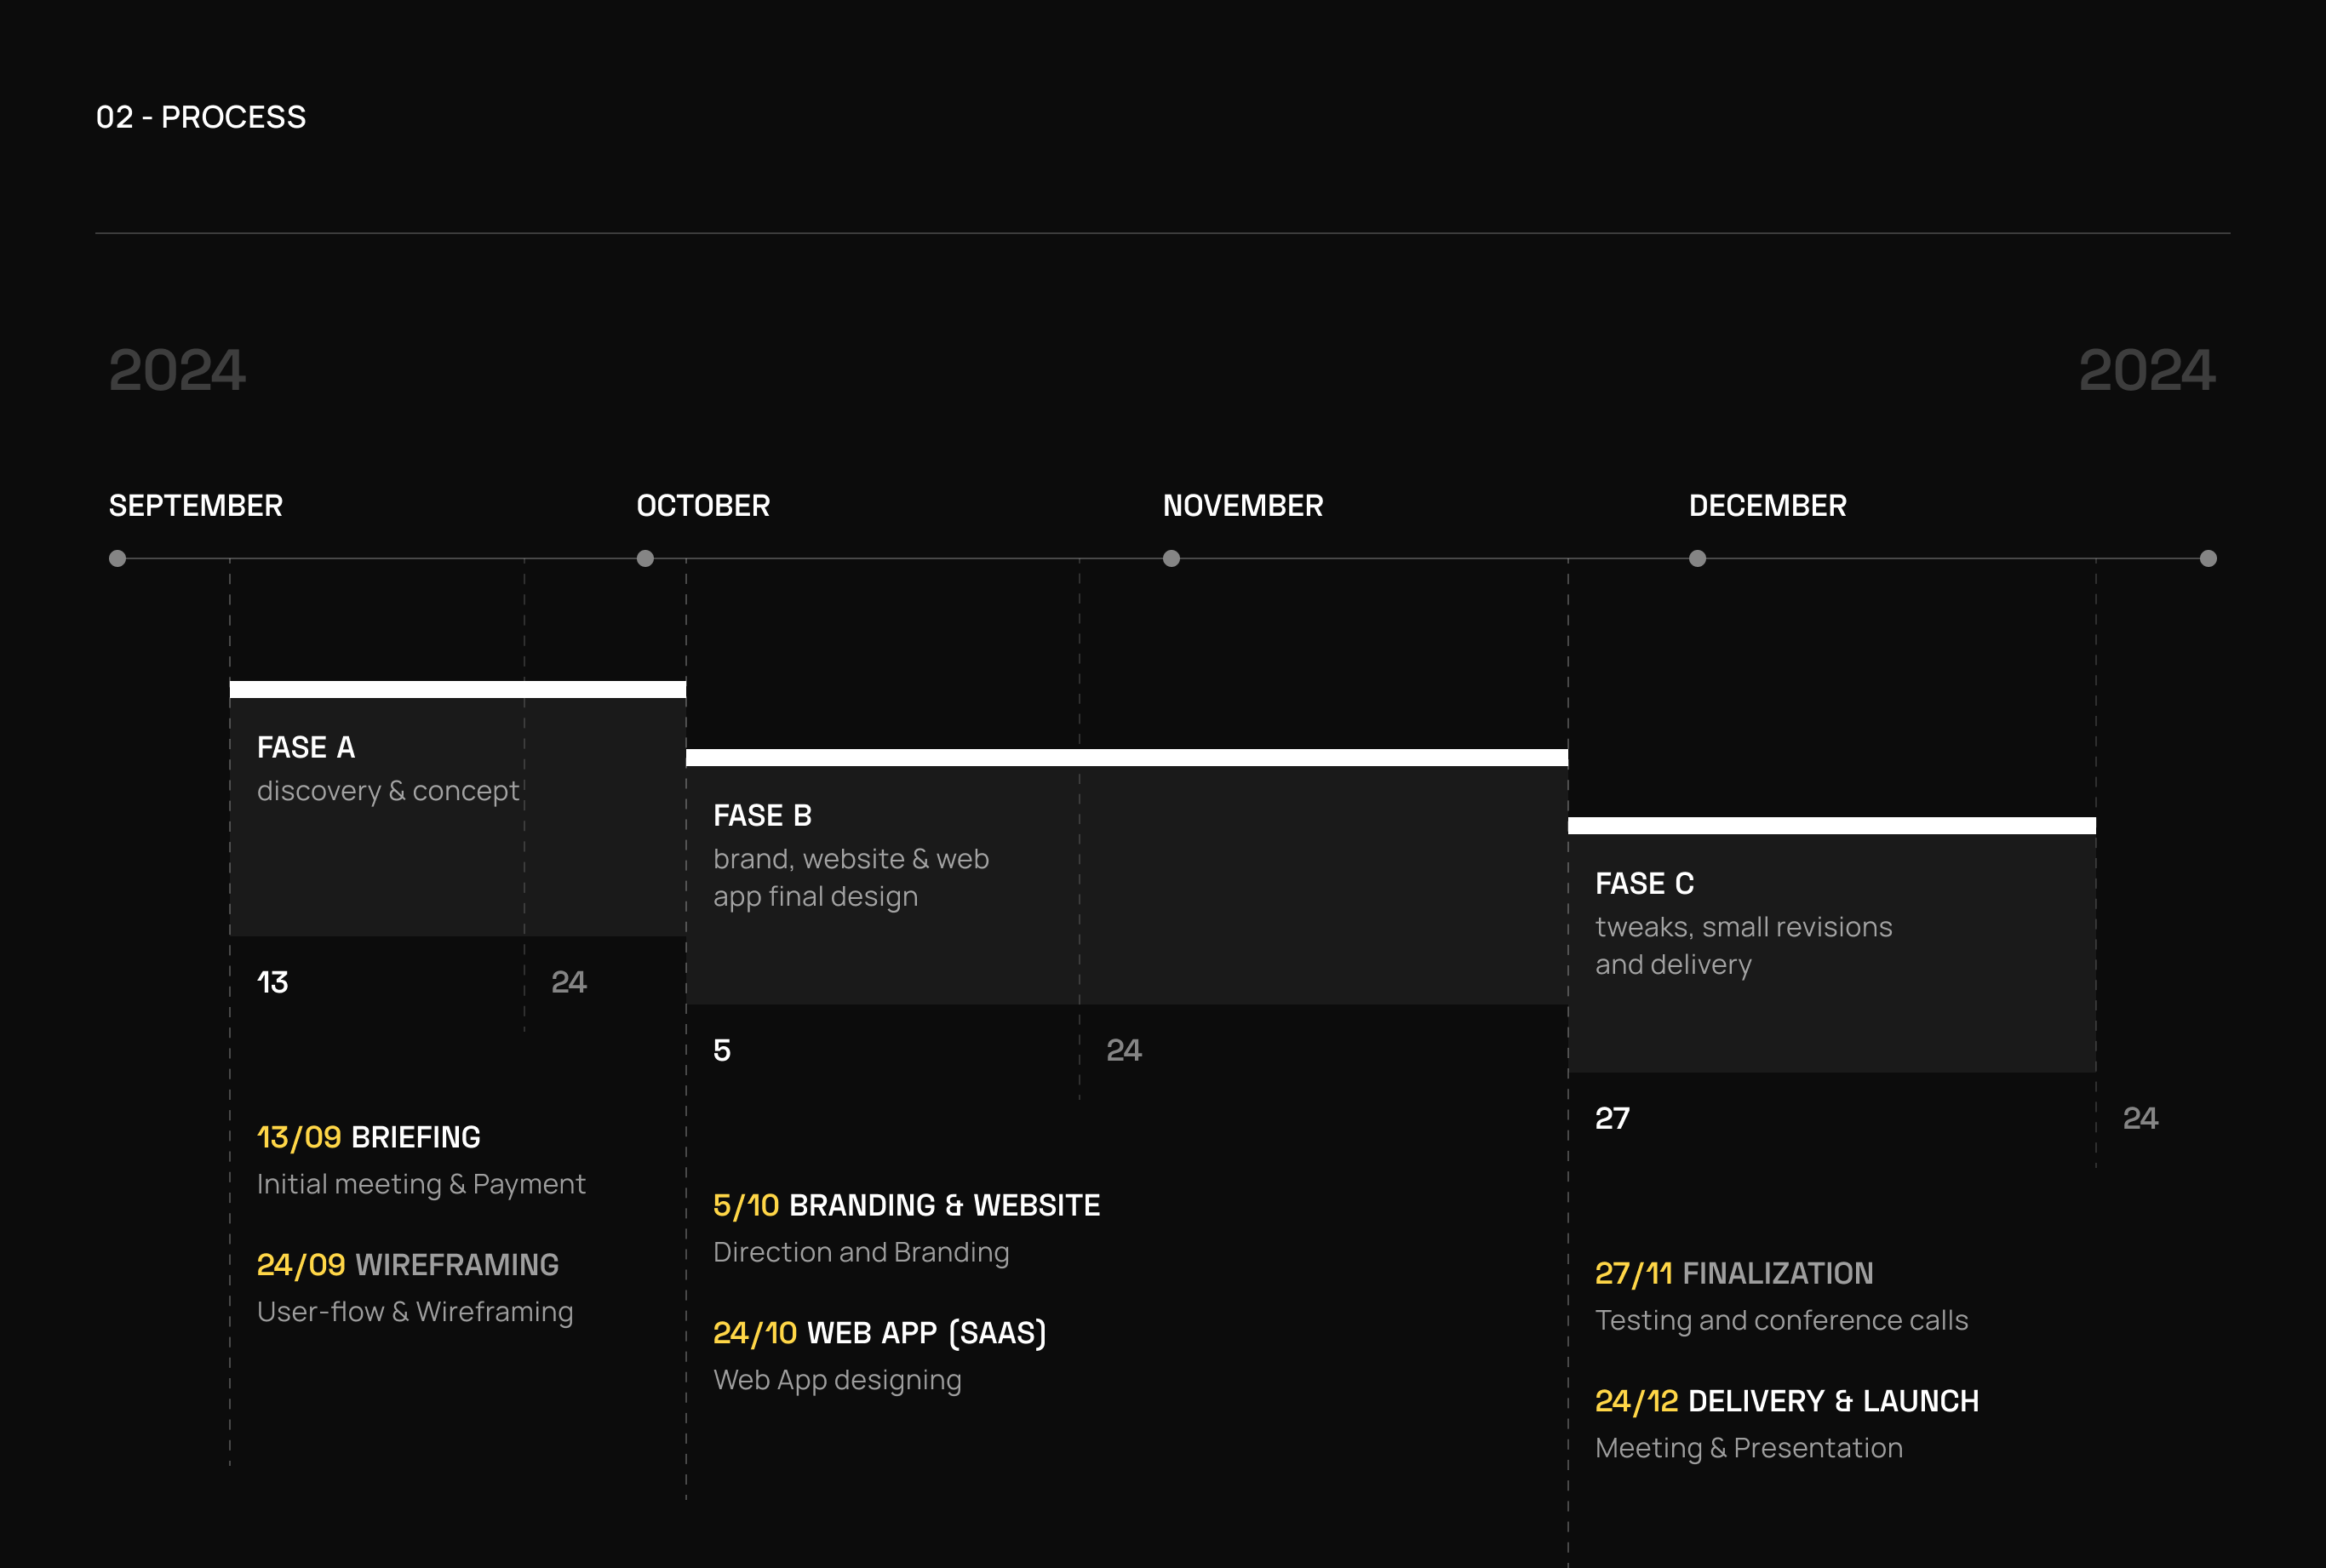Click the '27/11 FINALIZATION' milestone

pos(1734,1273)
